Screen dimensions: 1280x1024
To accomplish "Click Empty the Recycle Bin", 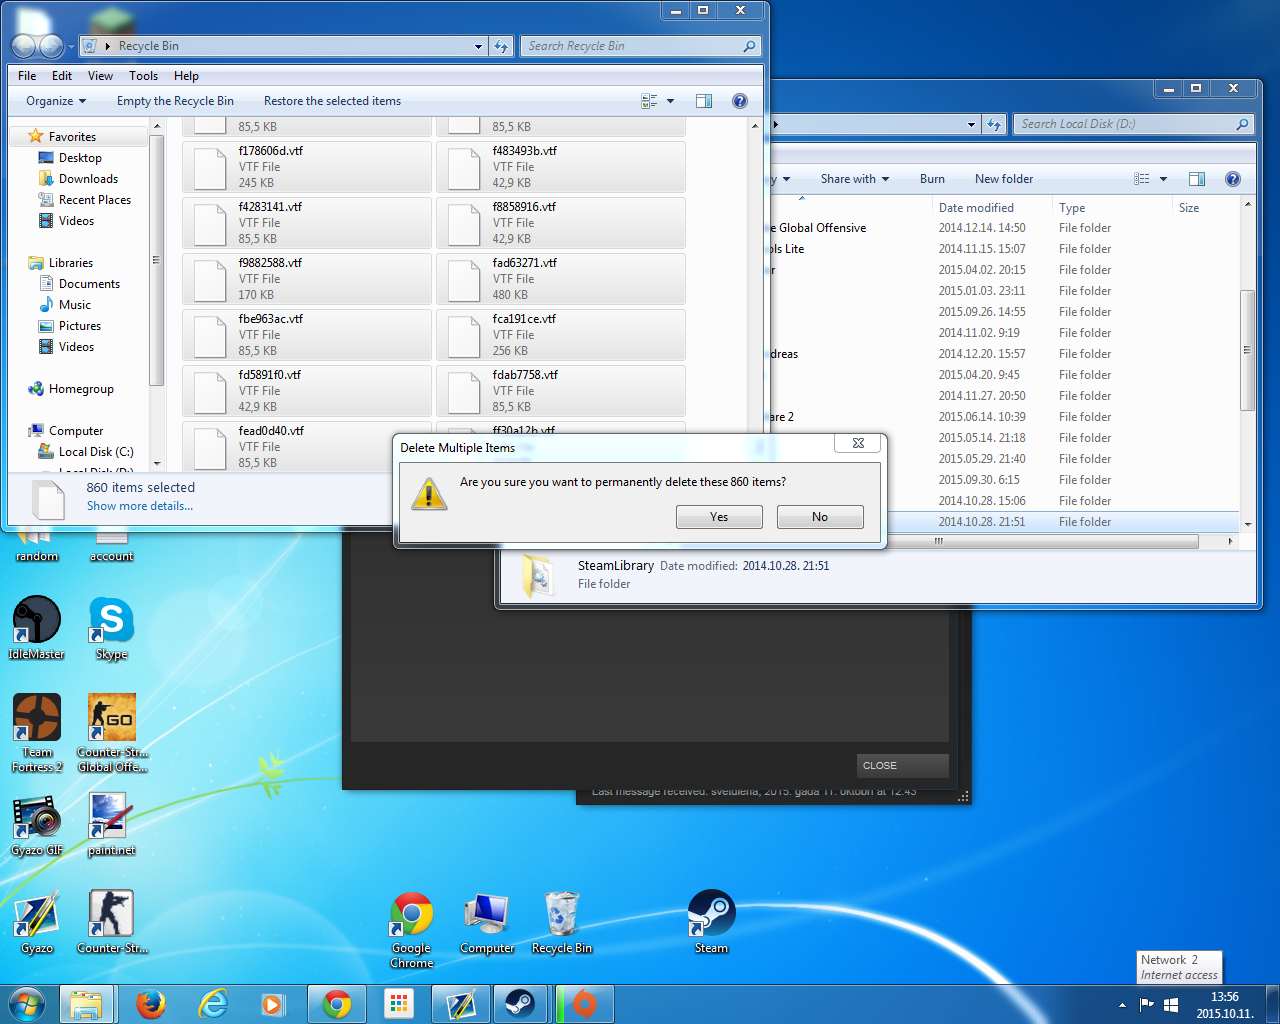I will click(x=175, y=101).
